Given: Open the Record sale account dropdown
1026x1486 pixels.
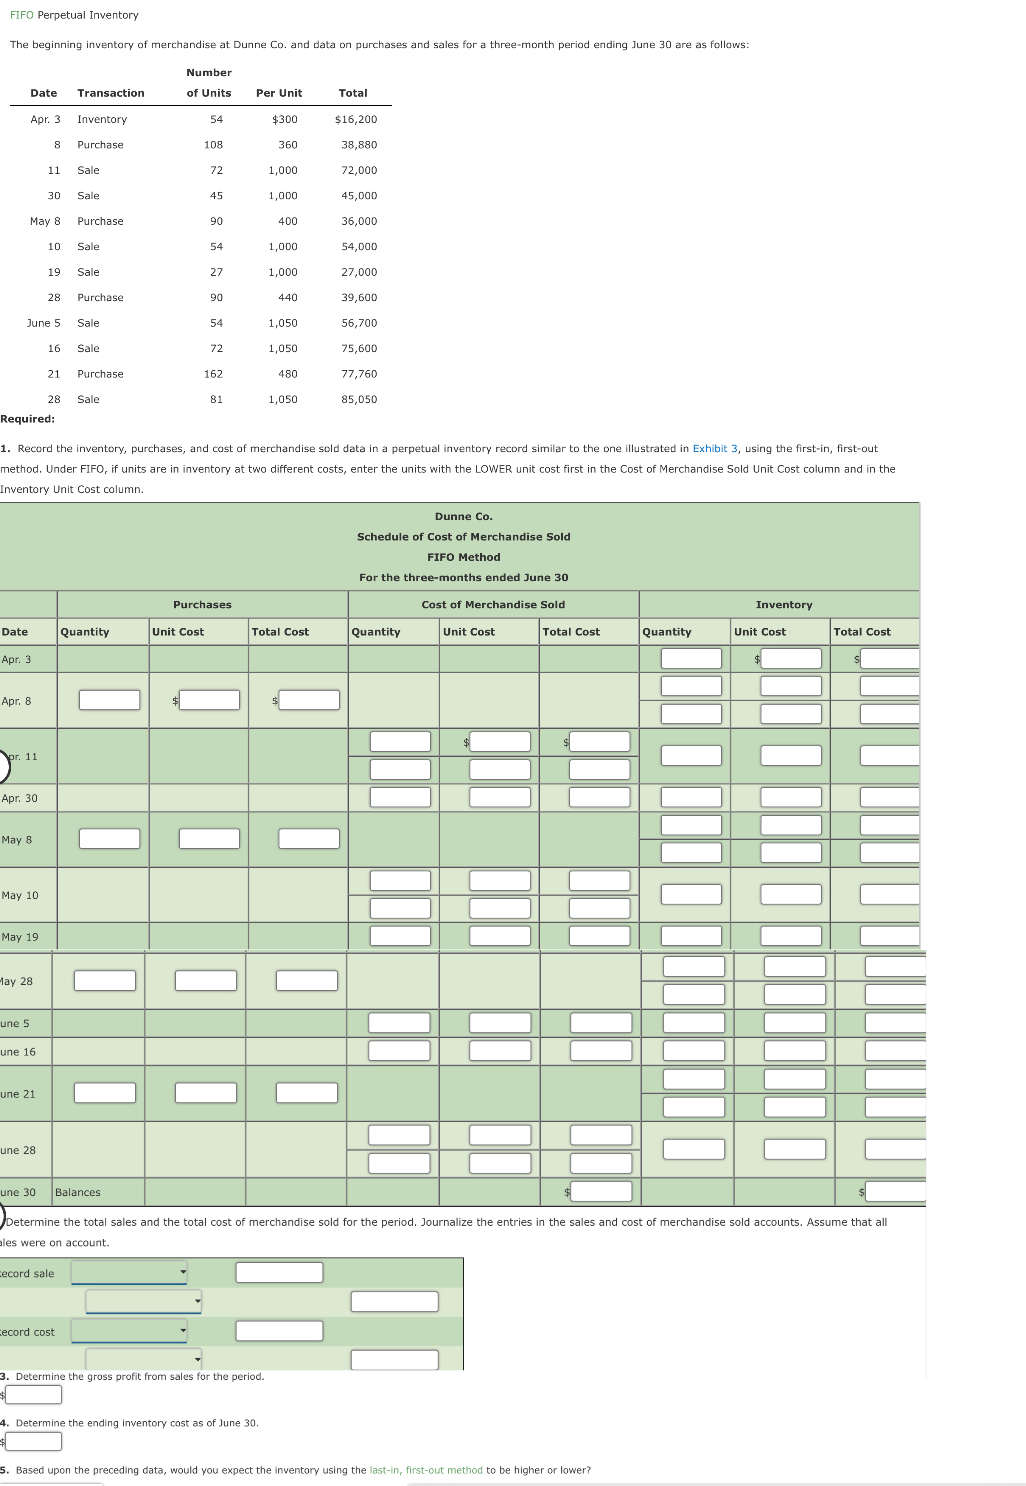Looking at the screenshot, I should (x=130, y=1272).
